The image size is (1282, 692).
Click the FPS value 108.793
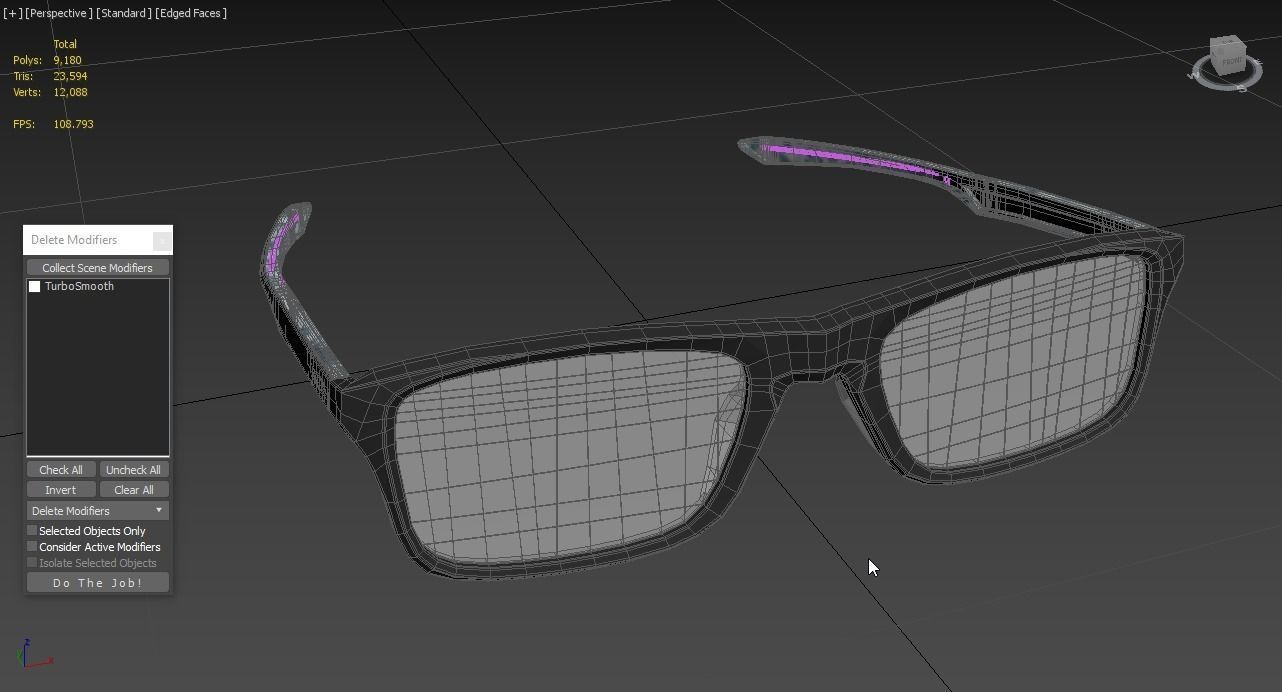(x=73, y=124)
